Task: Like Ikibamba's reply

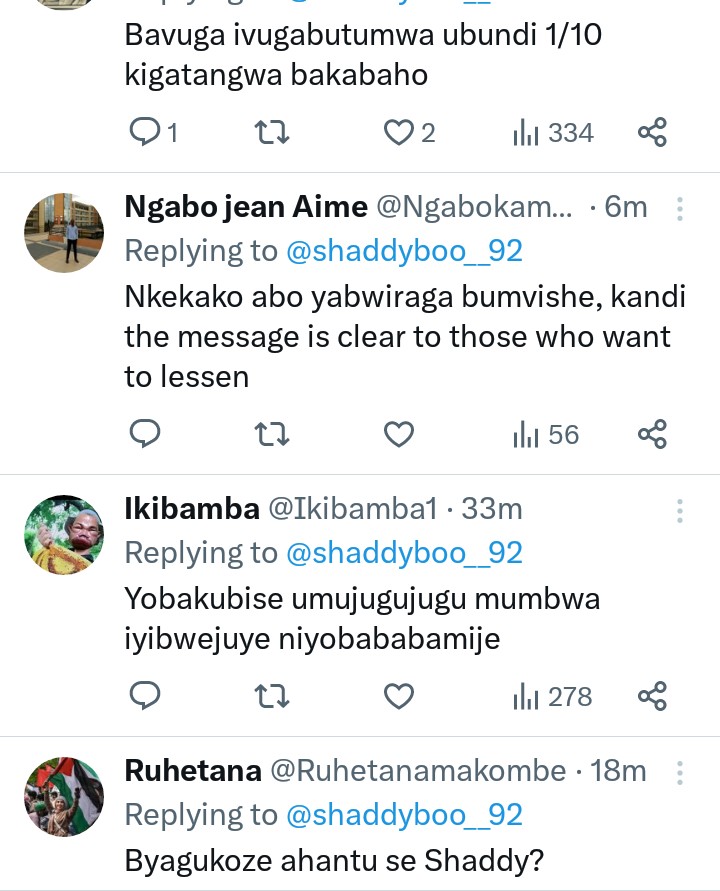Action: [x=400, y=696]
